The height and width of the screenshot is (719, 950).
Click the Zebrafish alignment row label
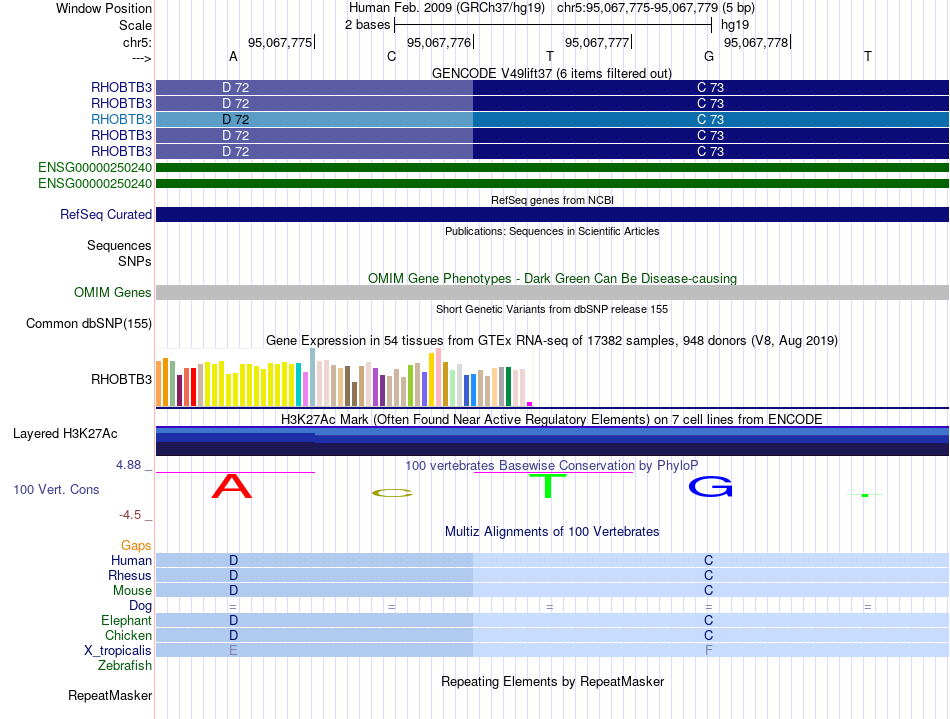coord(125,665)
